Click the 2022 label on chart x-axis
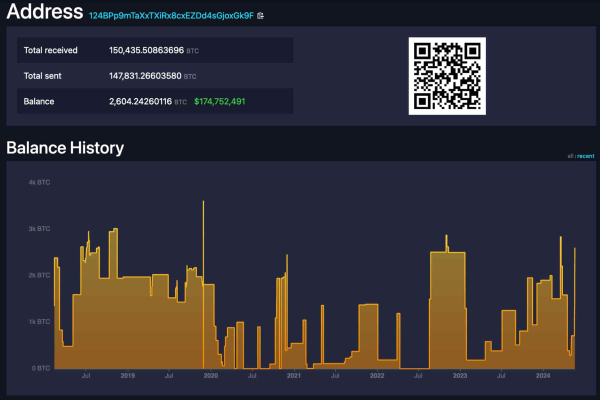Image resolution: width=600 pixels, height=400 pixels. tap(376, 376)
